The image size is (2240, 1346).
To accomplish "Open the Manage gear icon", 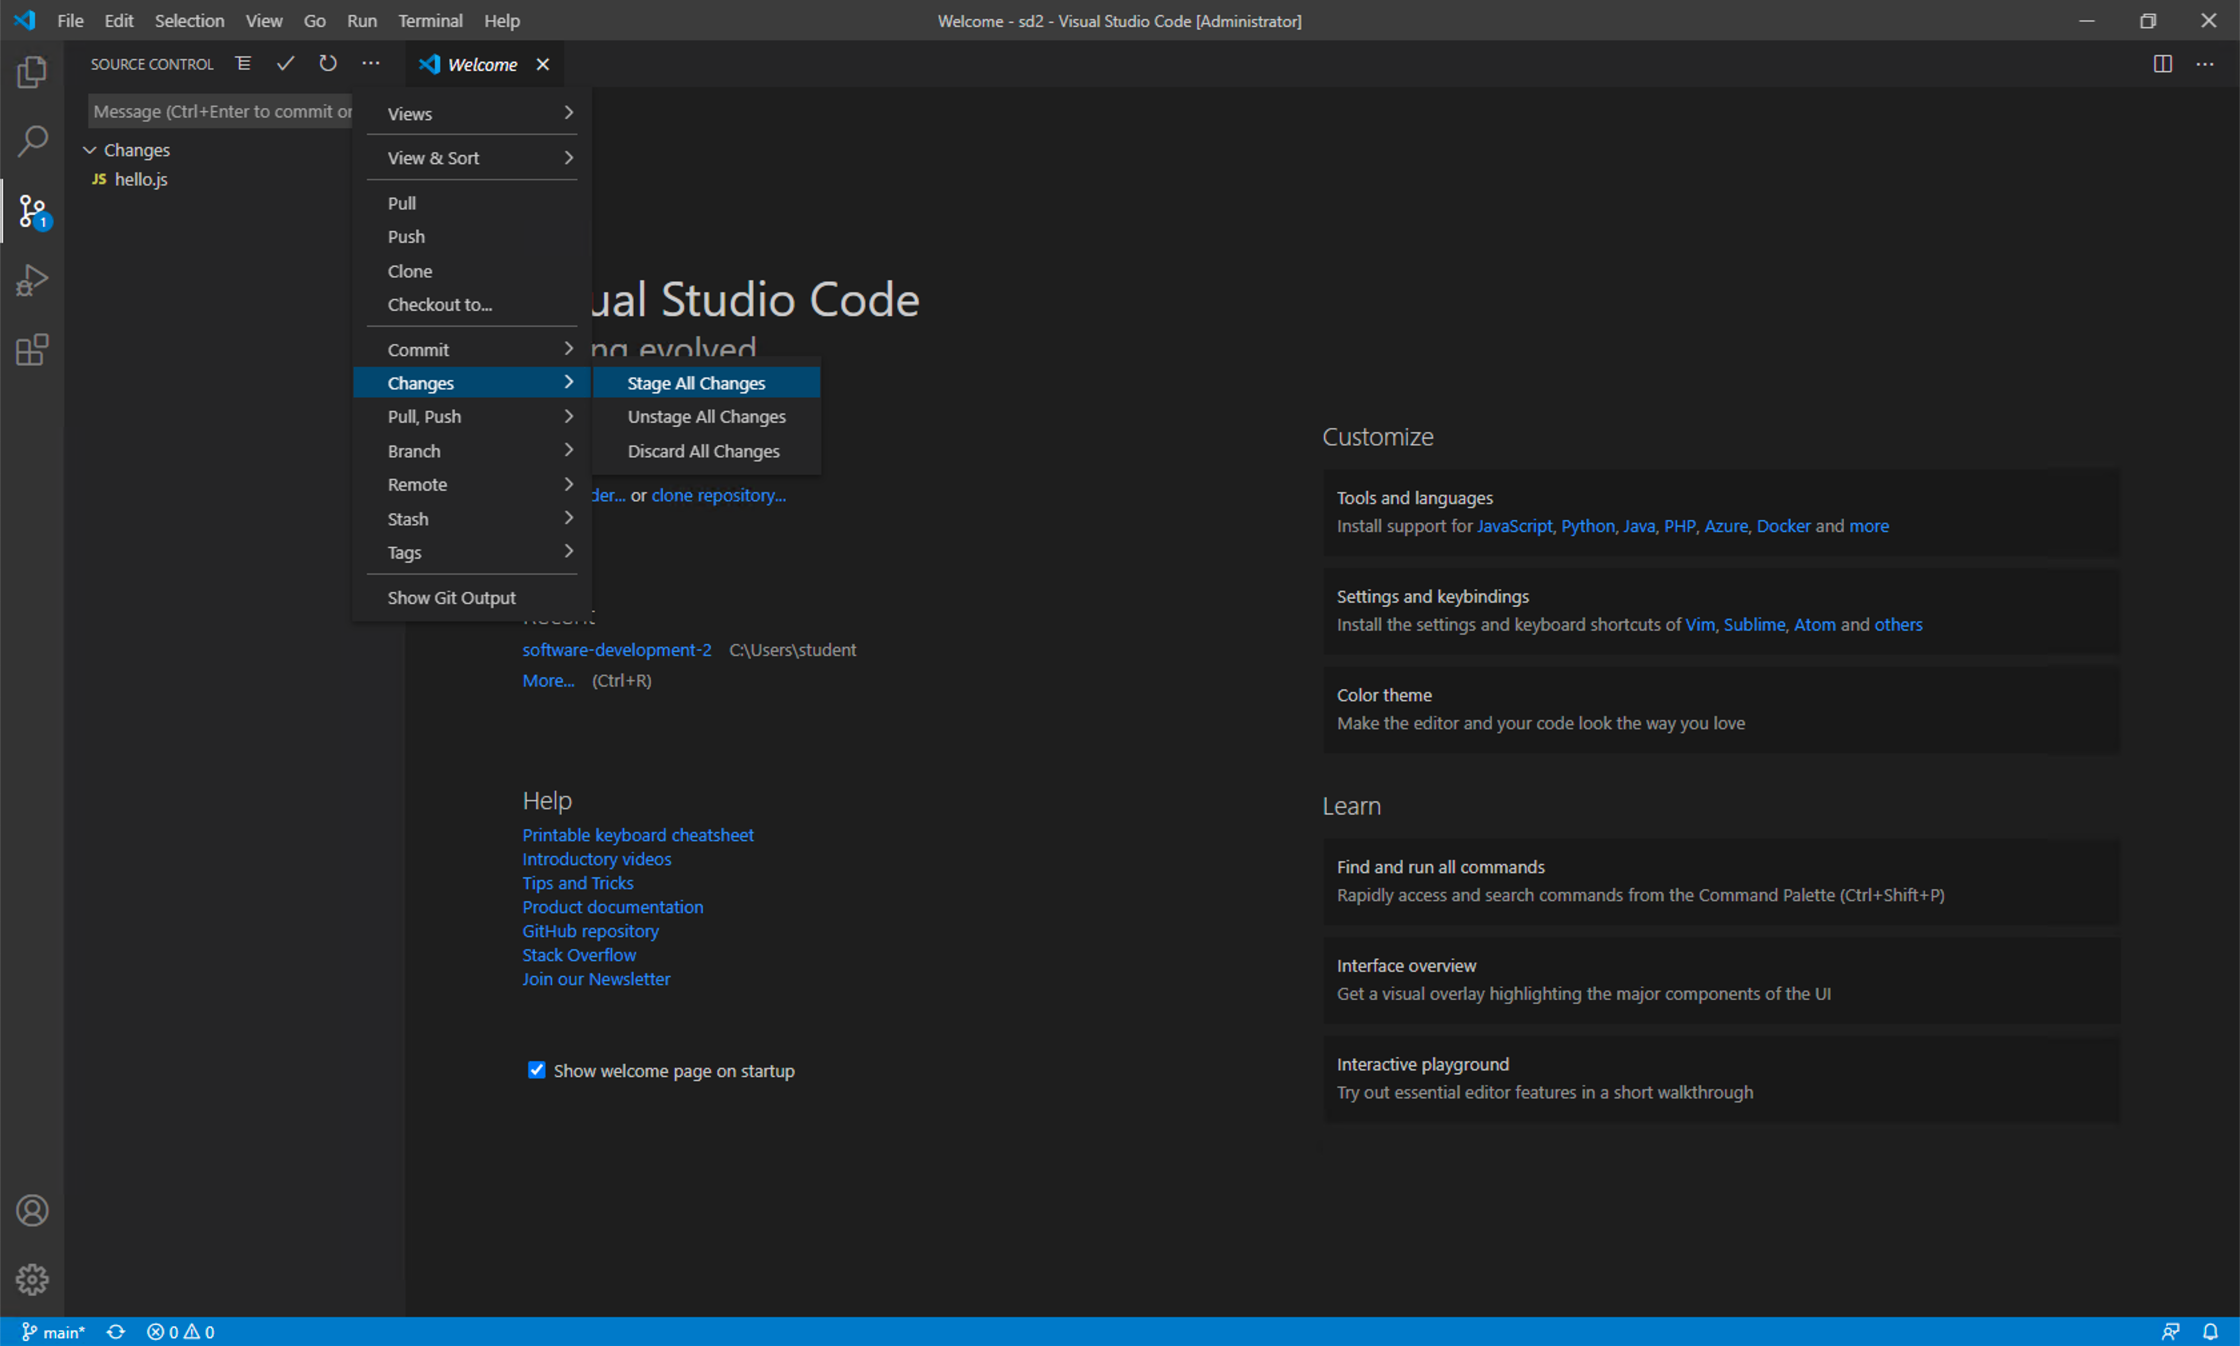I will [32, 1279].
